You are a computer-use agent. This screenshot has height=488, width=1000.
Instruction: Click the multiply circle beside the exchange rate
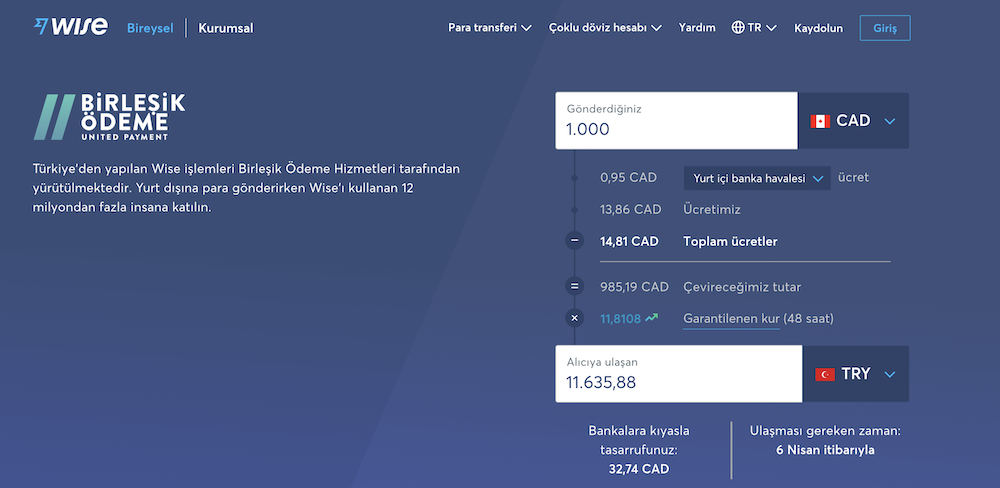pyautogui.click(x=575, y=318)
